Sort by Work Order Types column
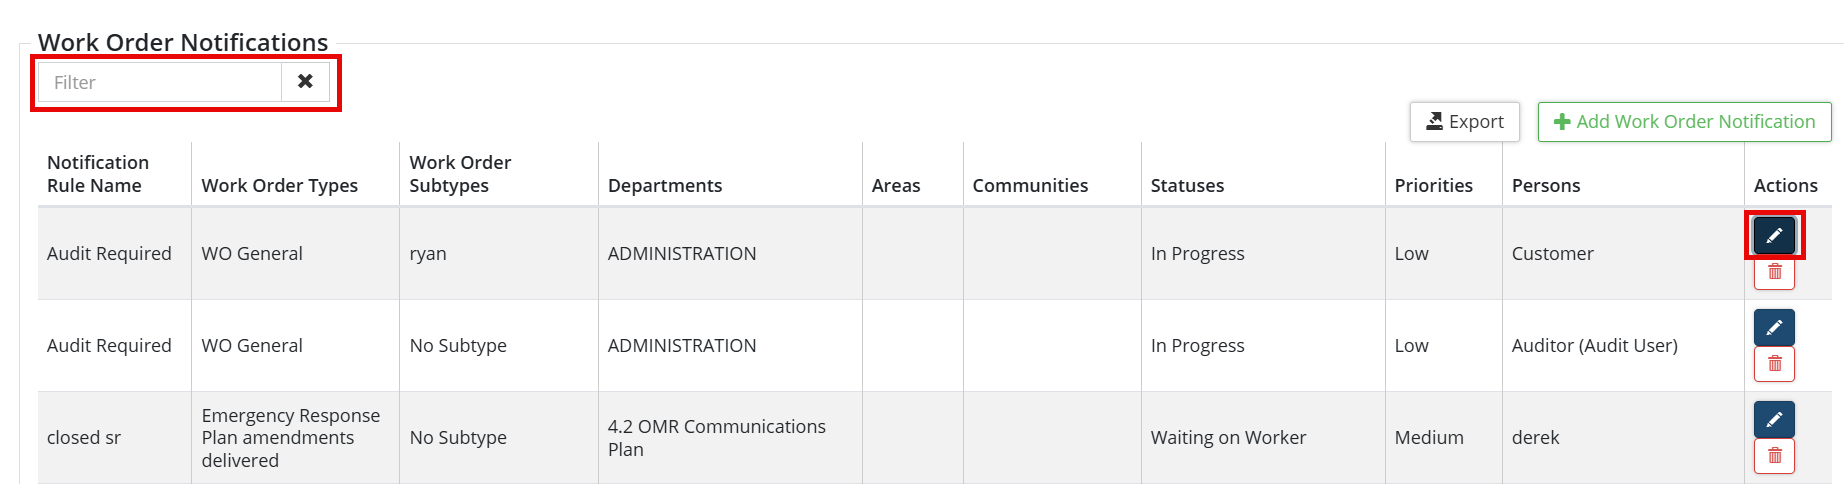1844x484 pixels. [x=279, y=186]
